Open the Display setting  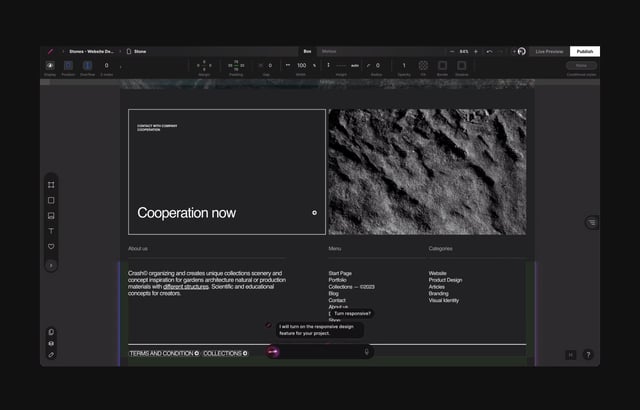point(50,66)
